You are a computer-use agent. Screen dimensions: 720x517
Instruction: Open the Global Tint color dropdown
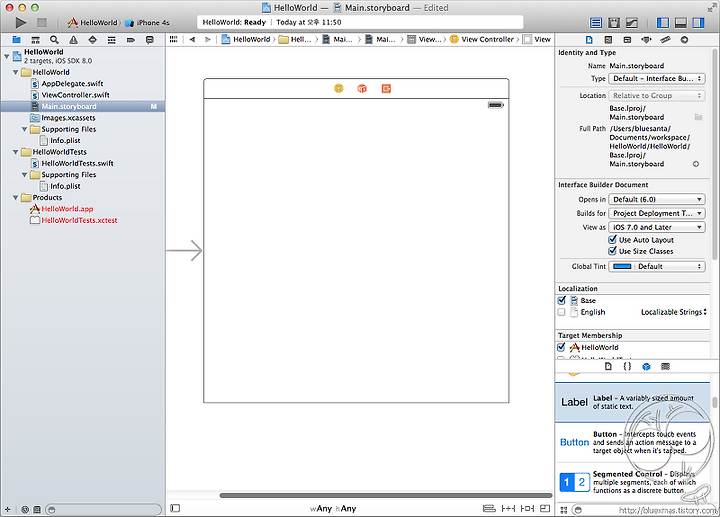point(657,266)
